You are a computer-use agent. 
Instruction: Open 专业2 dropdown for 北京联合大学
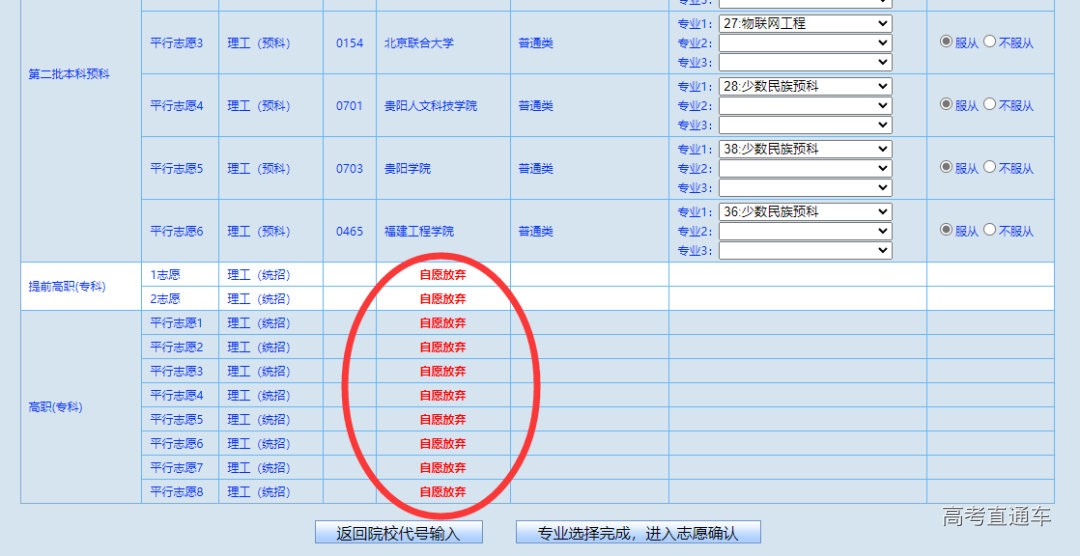[x=805, y=43]
